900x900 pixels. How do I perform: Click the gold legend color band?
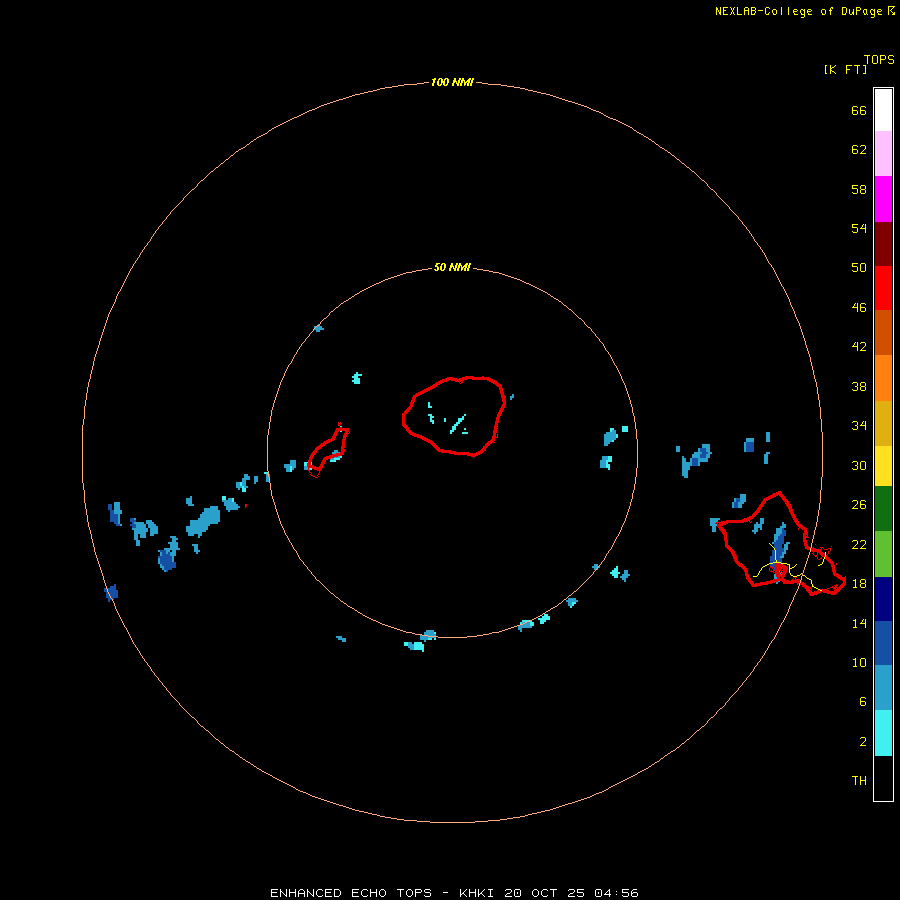883,422
